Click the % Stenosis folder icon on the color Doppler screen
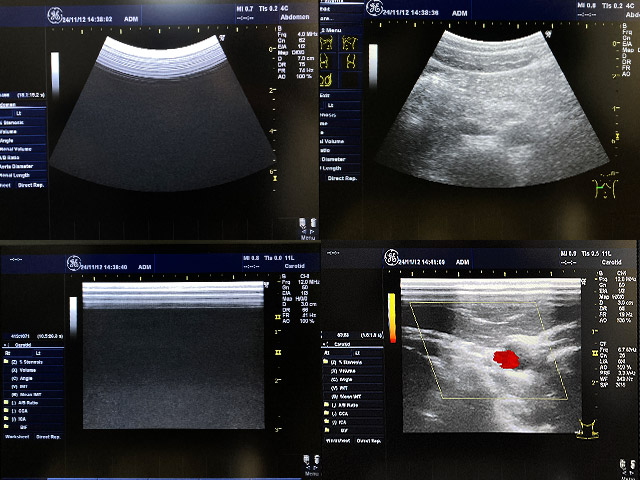This screenshot has width=640, height=480. coord(326,362)
